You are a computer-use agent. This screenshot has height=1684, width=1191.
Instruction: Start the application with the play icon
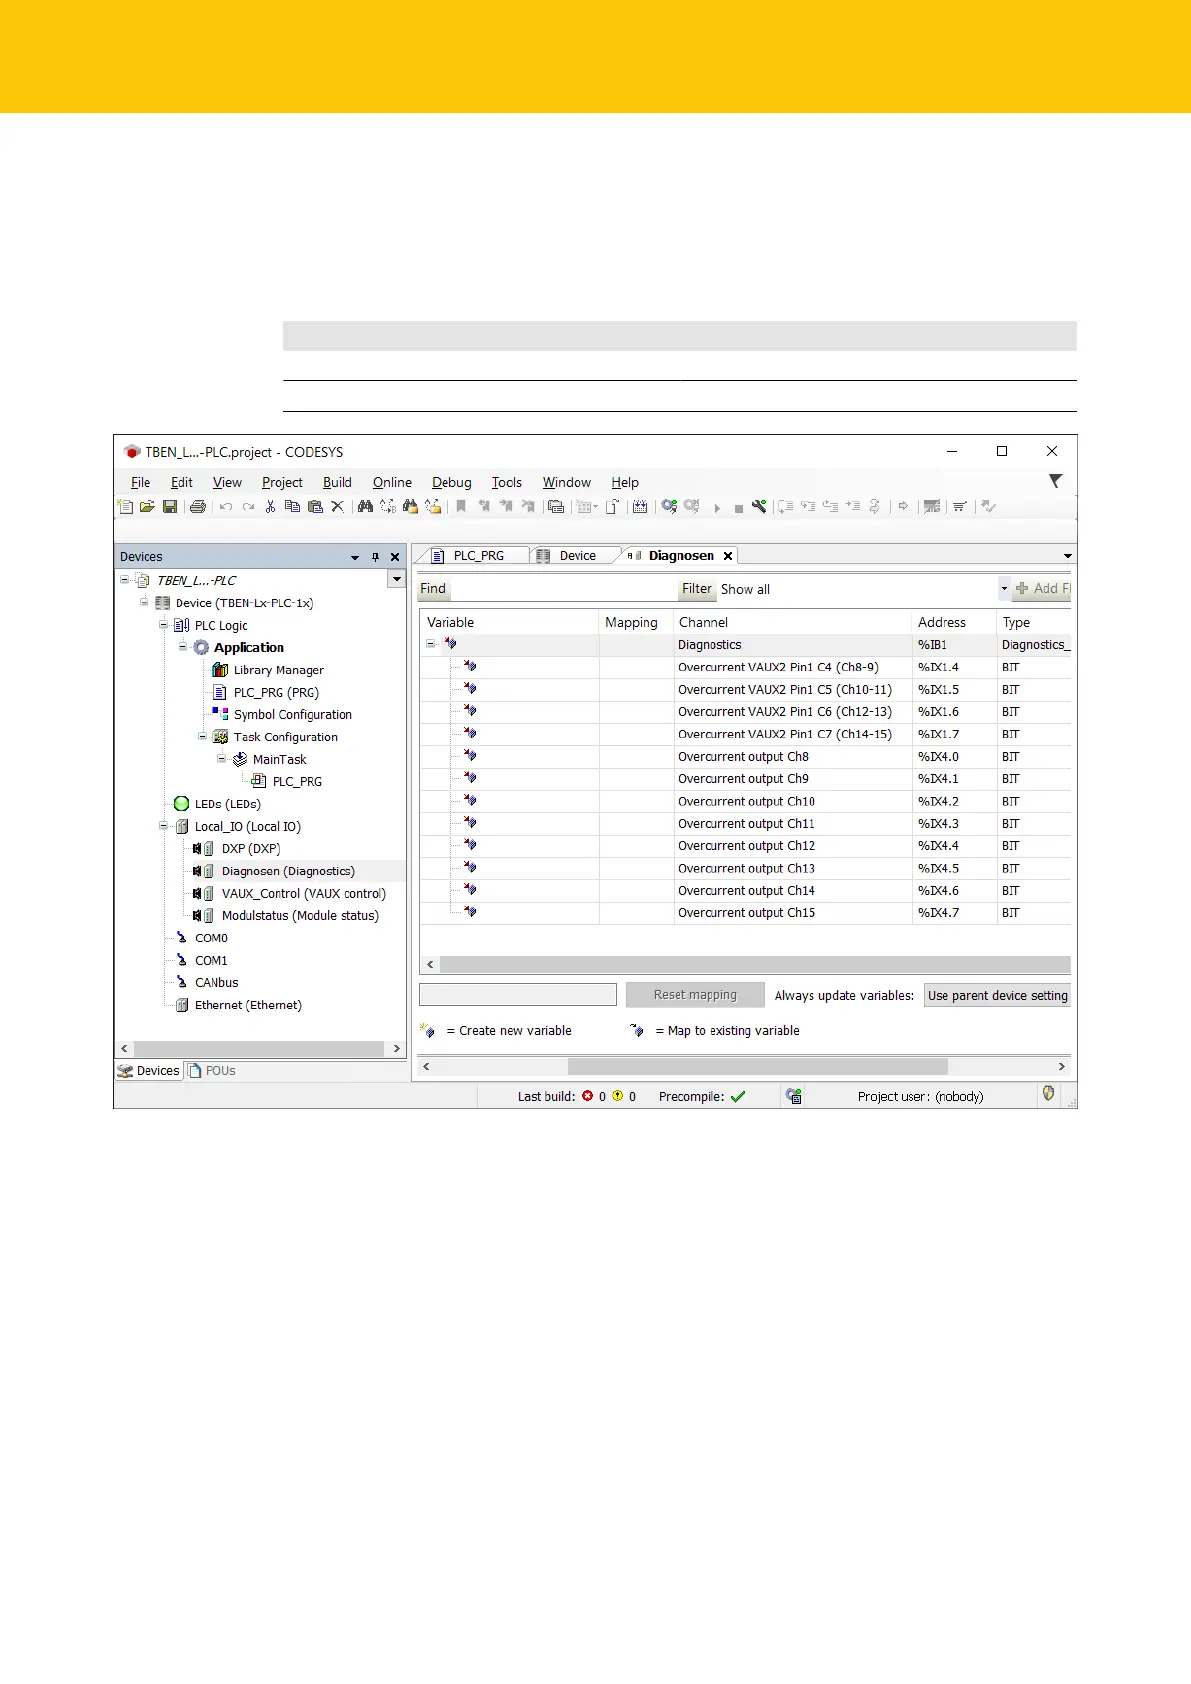[x=717, y=508]
